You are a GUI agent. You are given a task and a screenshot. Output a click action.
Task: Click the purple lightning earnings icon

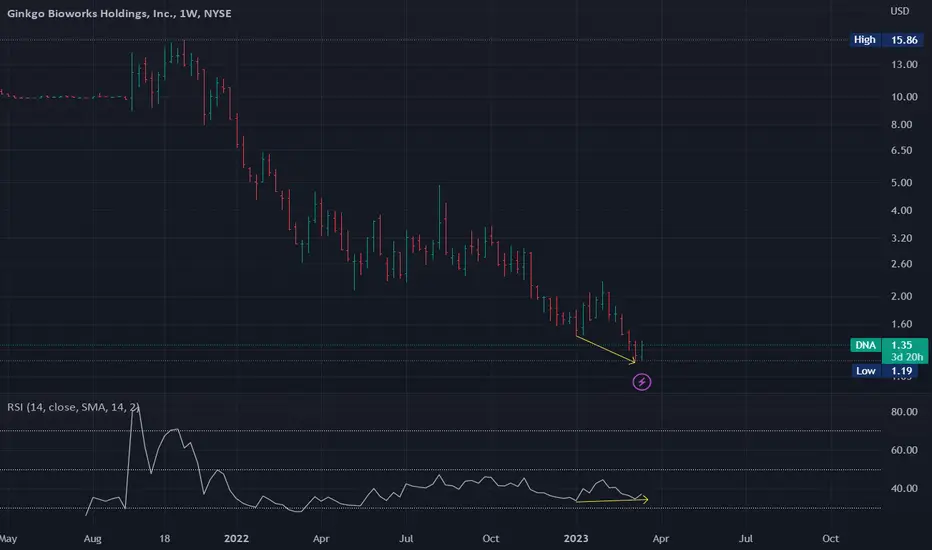coord(641,382)
